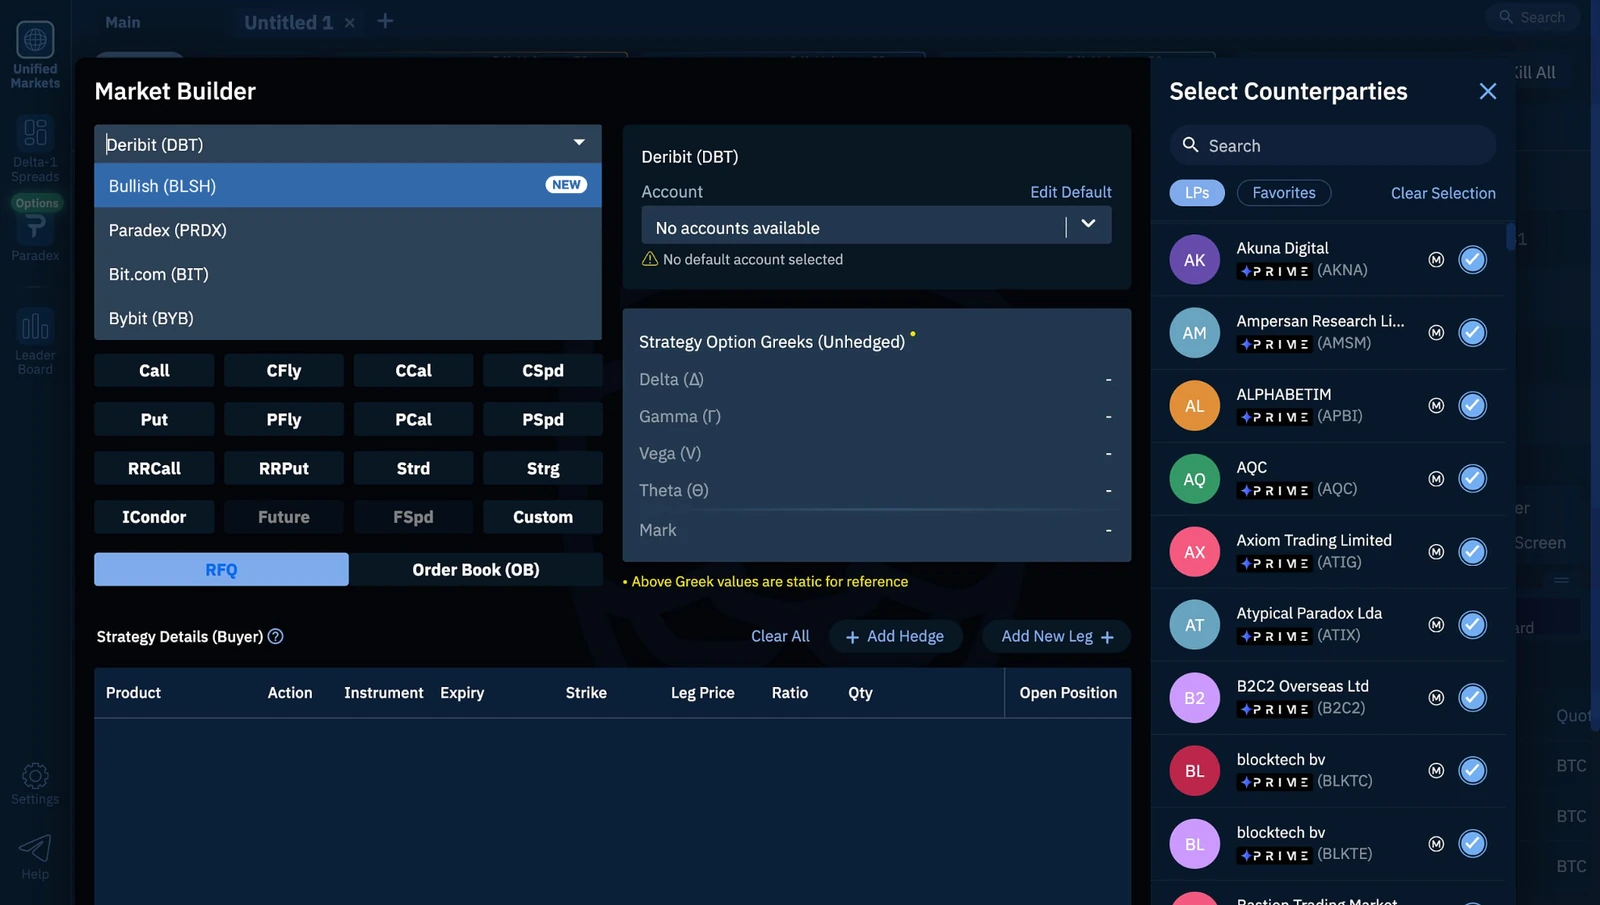Uncheck blocktech bv BLKTE counterparty

tap(1472, 844)
